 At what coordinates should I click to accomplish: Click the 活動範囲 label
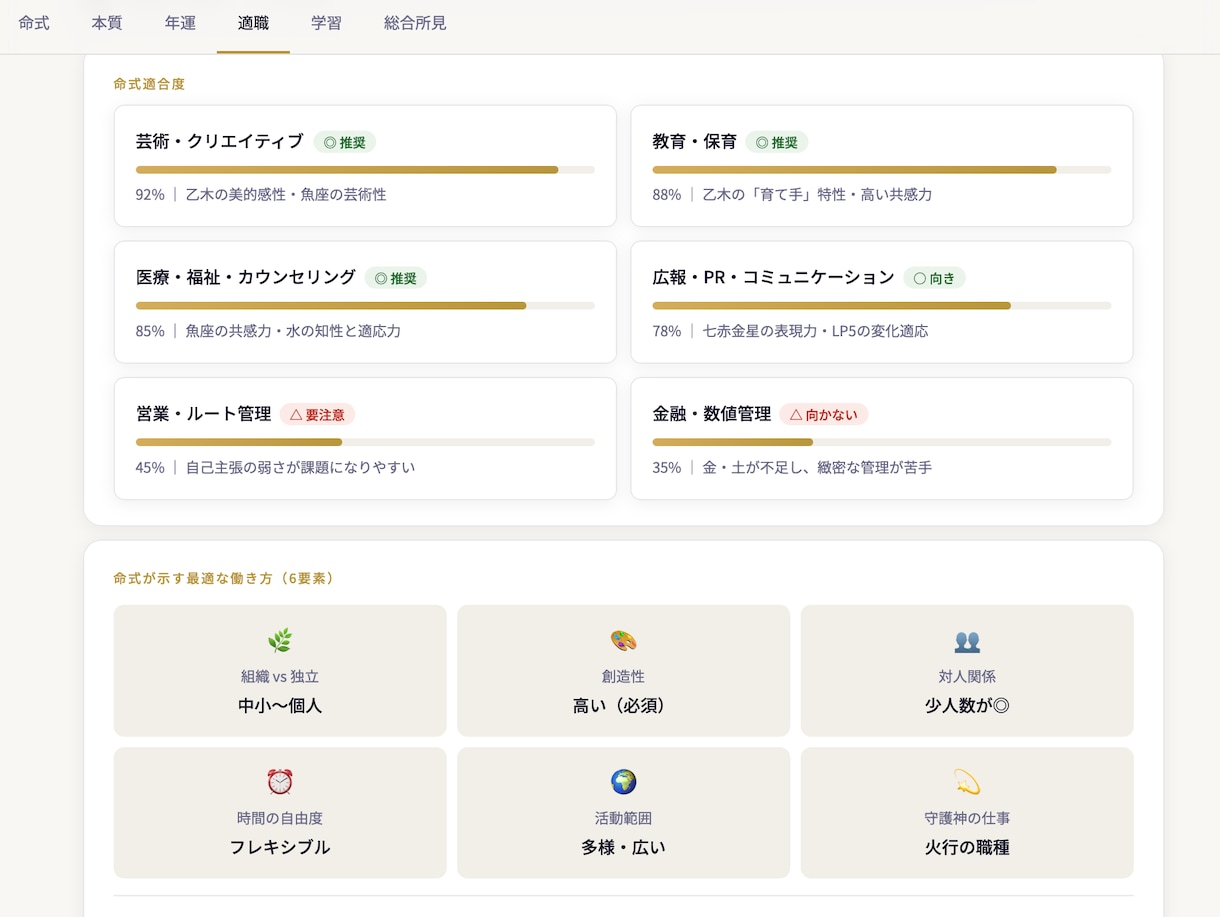tap(623, 818)
